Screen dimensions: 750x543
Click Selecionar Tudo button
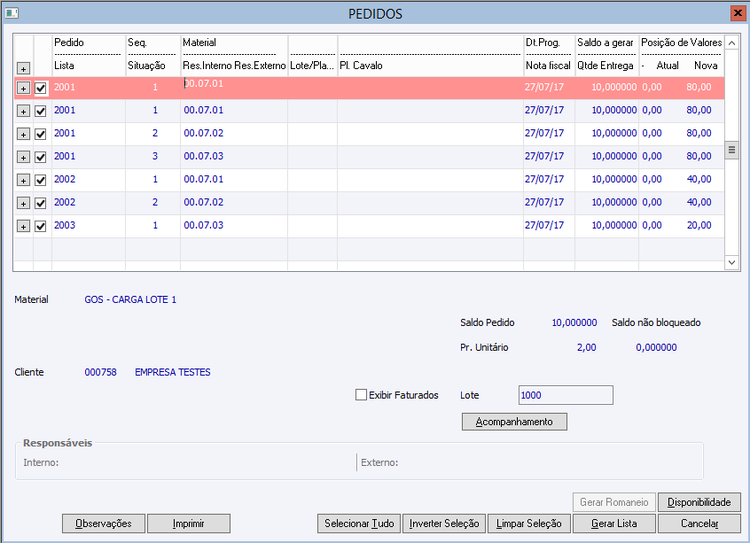(359, 523)
